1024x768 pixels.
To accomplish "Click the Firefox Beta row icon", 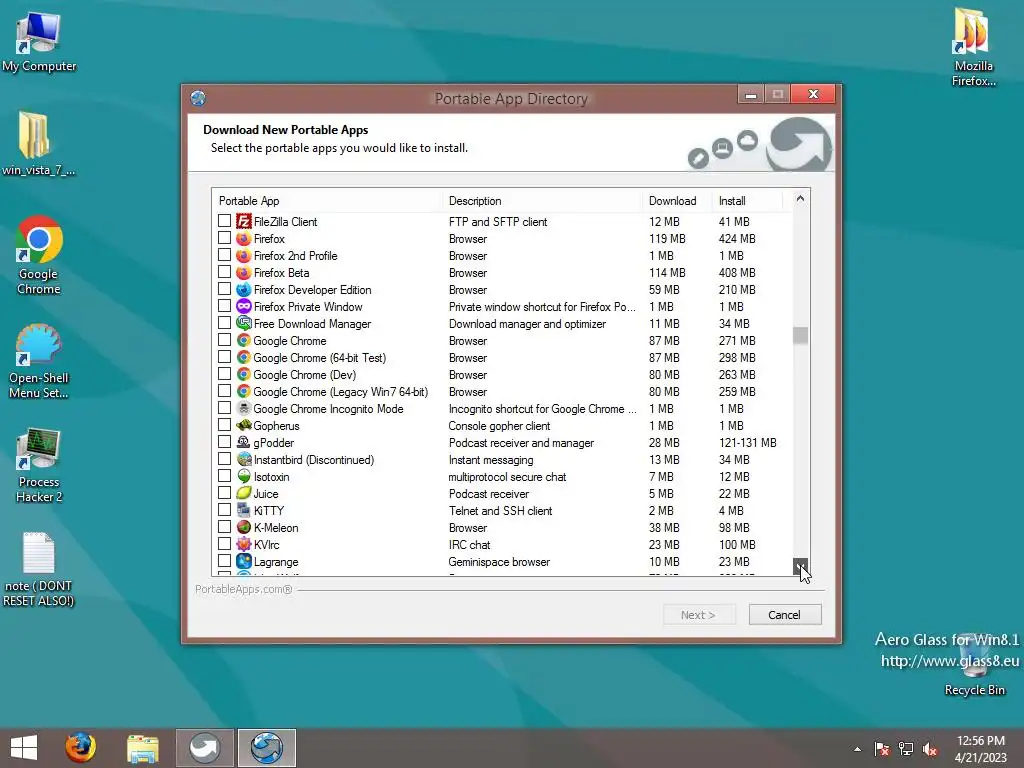I will [244, 272].
